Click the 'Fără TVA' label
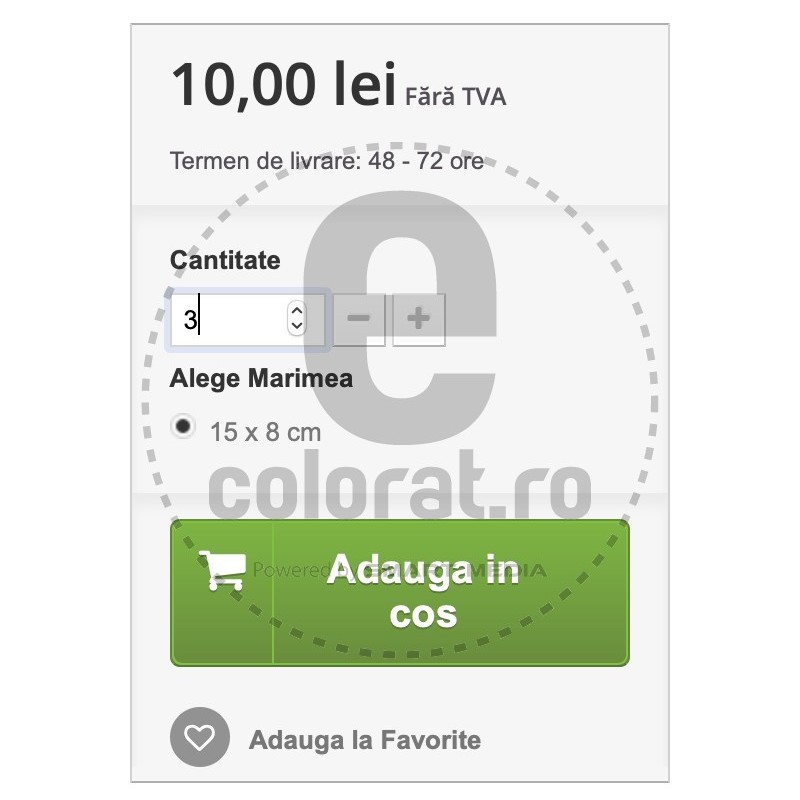 click(456, 97)
